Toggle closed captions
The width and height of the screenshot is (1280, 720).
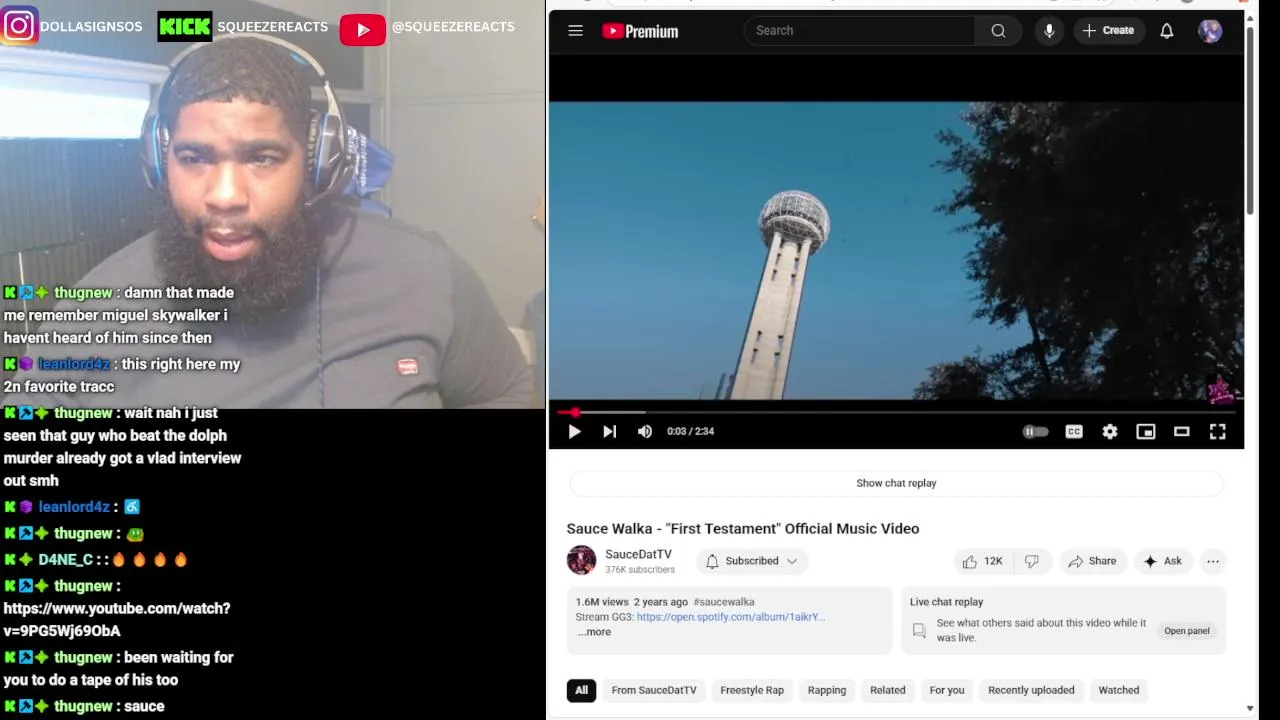coord(1074,431)
